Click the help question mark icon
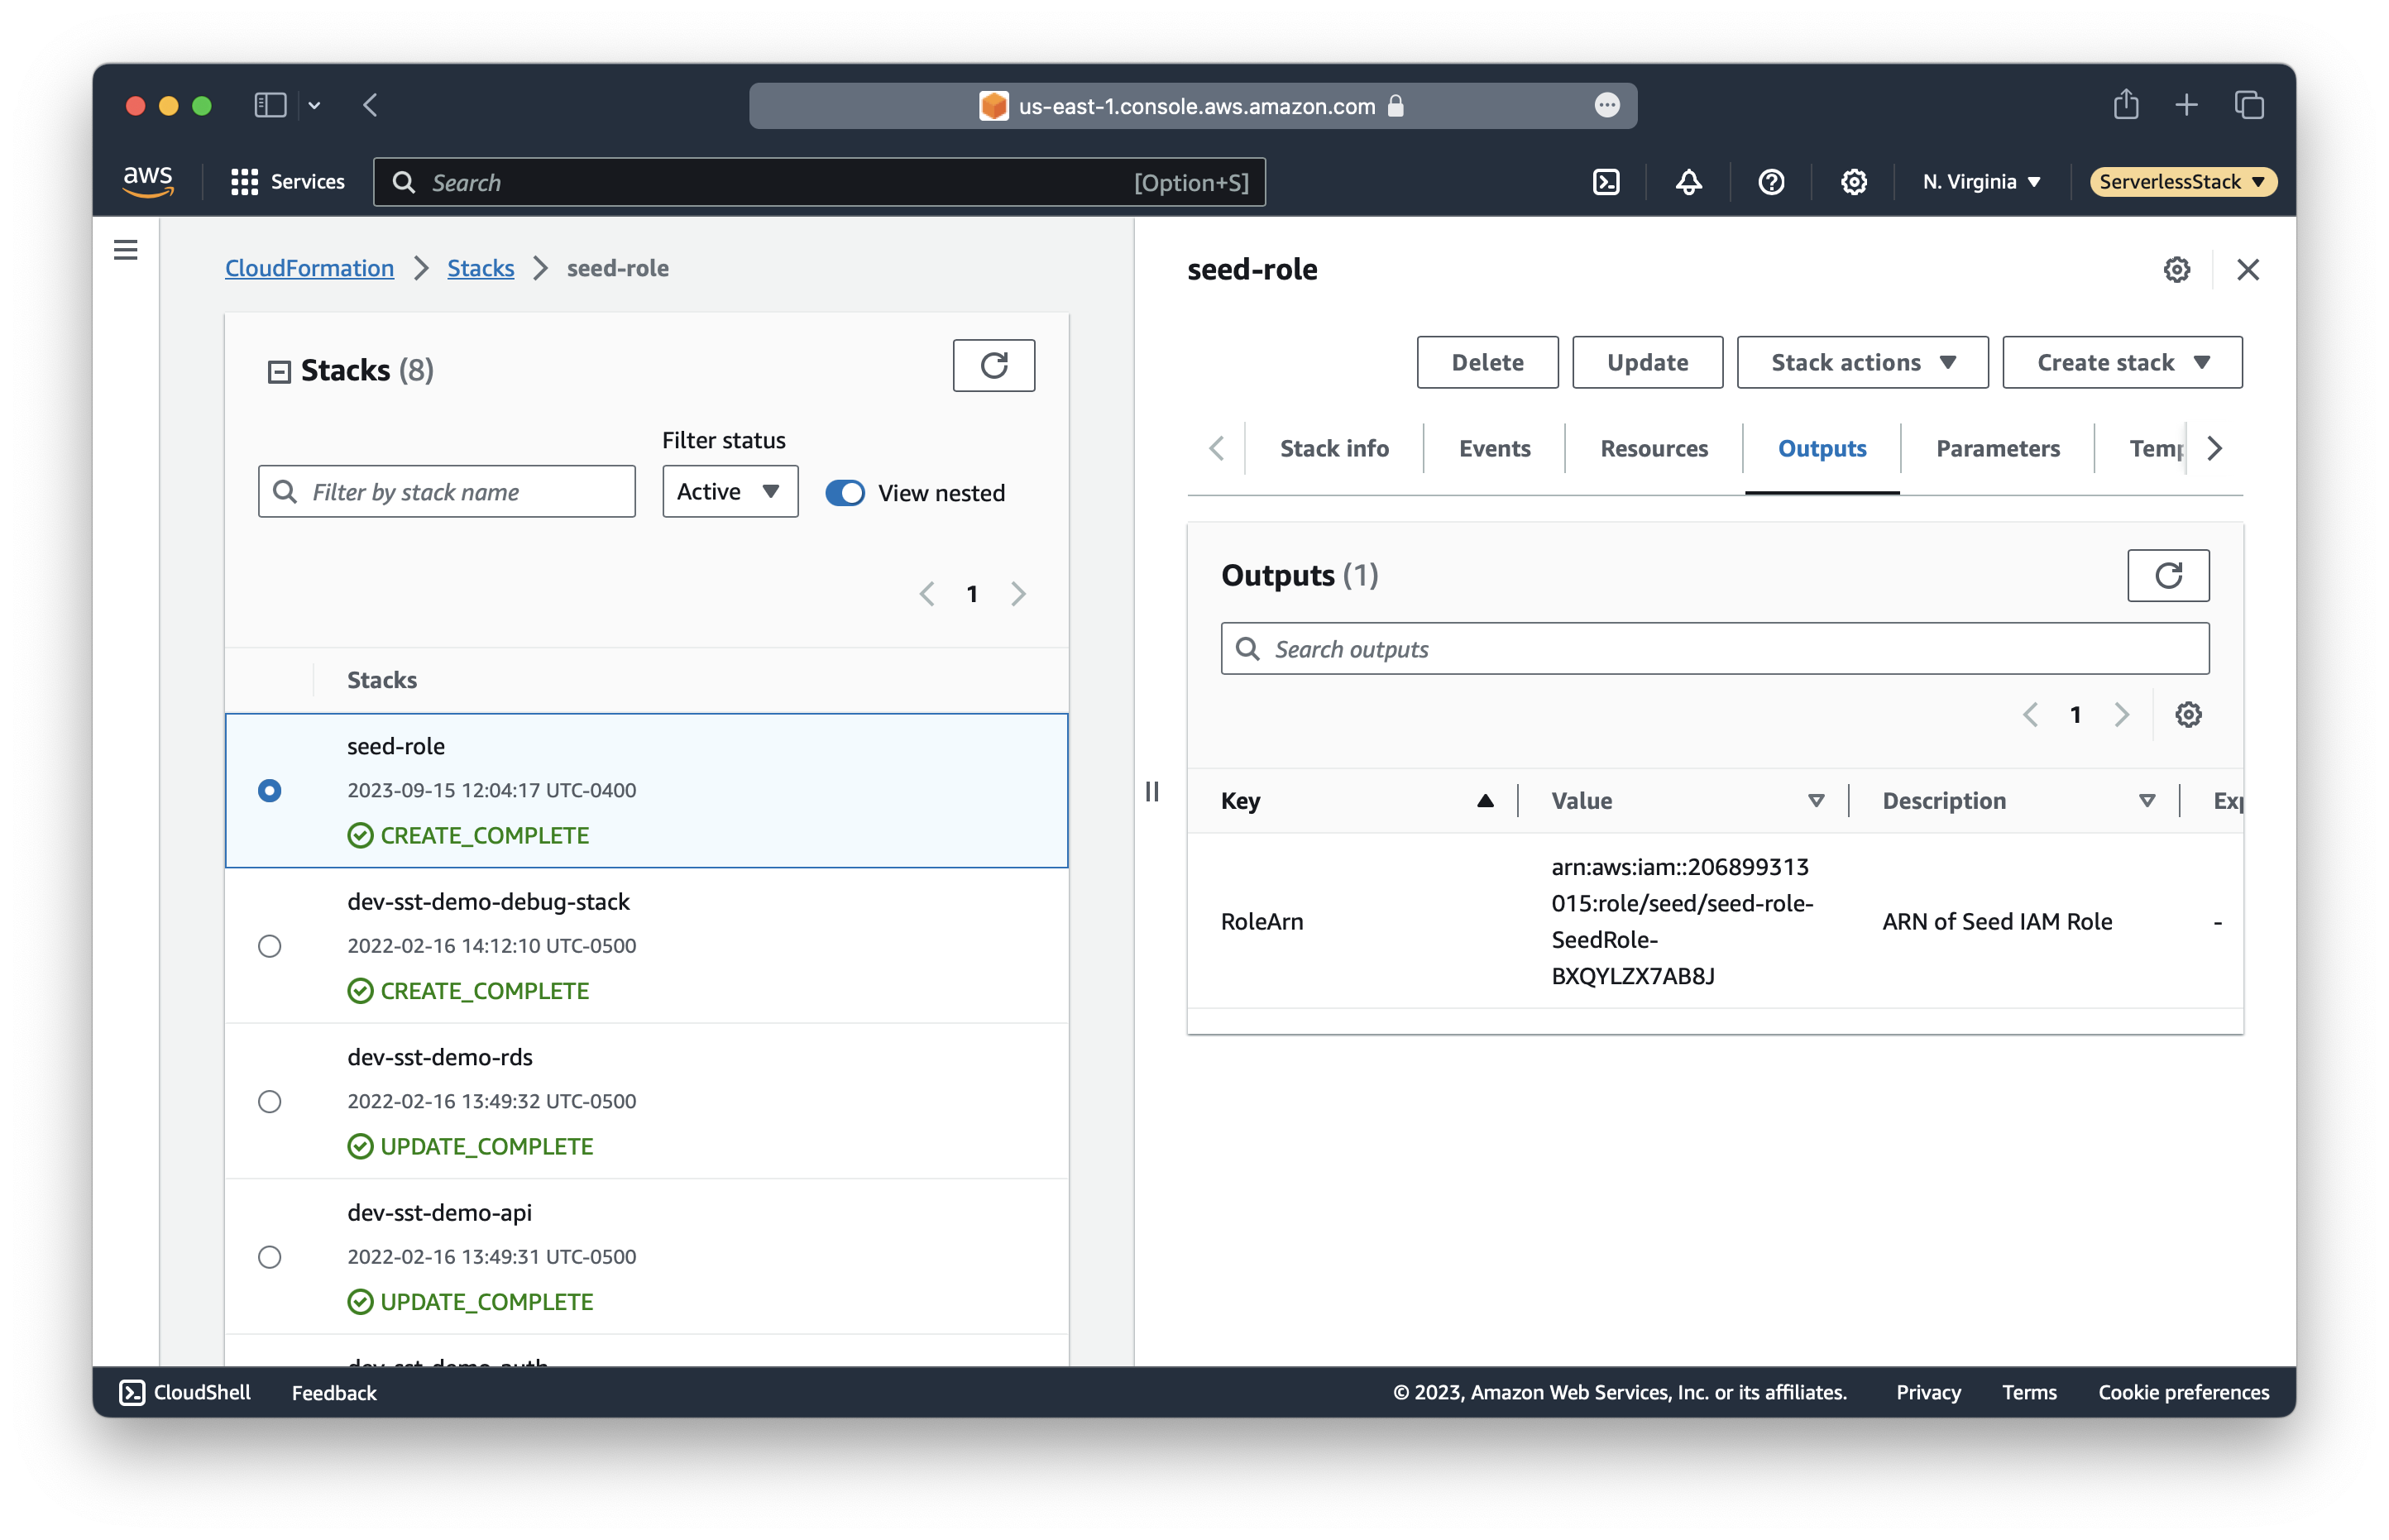 [1771, 182]
